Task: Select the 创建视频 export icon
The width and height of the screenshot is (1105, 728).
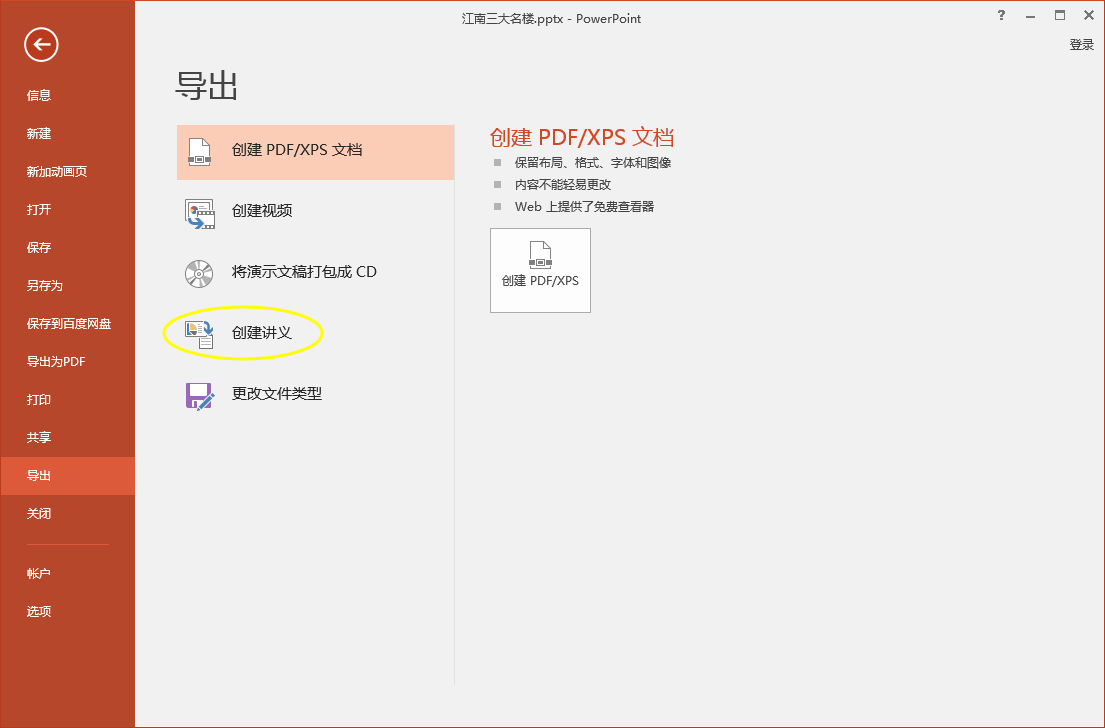Action: [x=199, y=212]
